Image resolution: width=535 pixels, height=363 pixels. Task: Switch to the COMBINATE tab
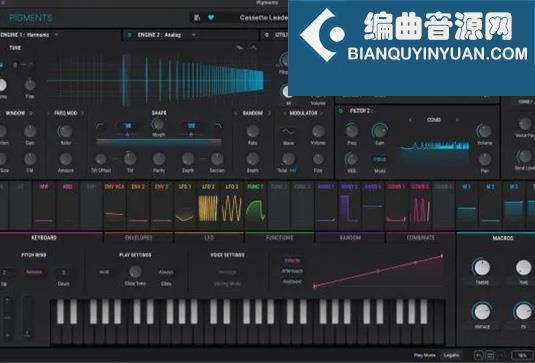420,237
